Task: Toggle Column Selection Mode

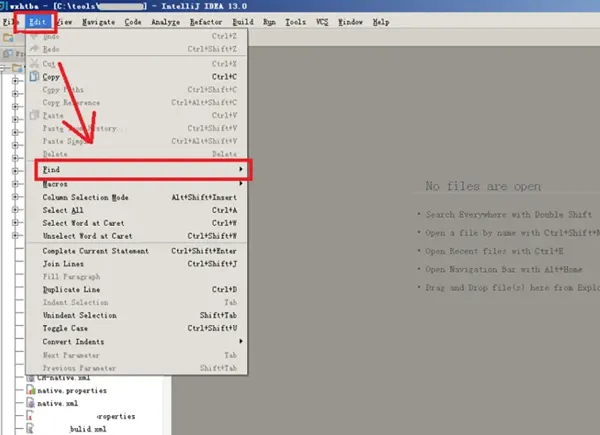Action: (x=137, y=197)
